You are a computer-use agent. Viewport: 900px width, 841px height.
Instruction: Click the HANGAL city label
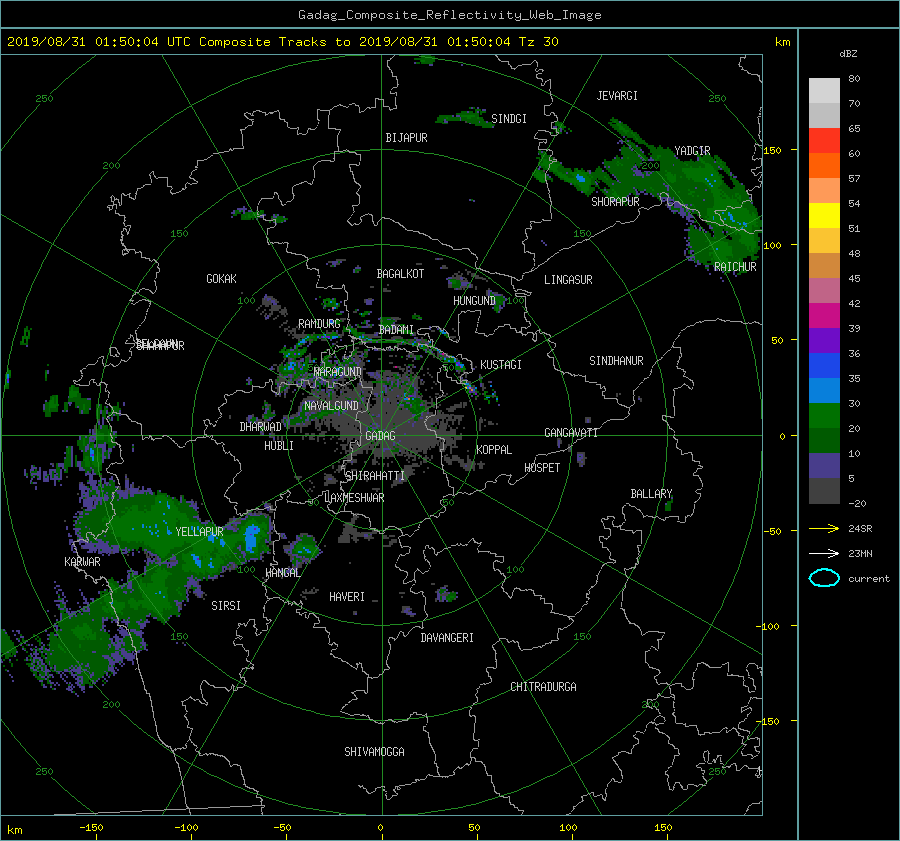tap(282, 573)
